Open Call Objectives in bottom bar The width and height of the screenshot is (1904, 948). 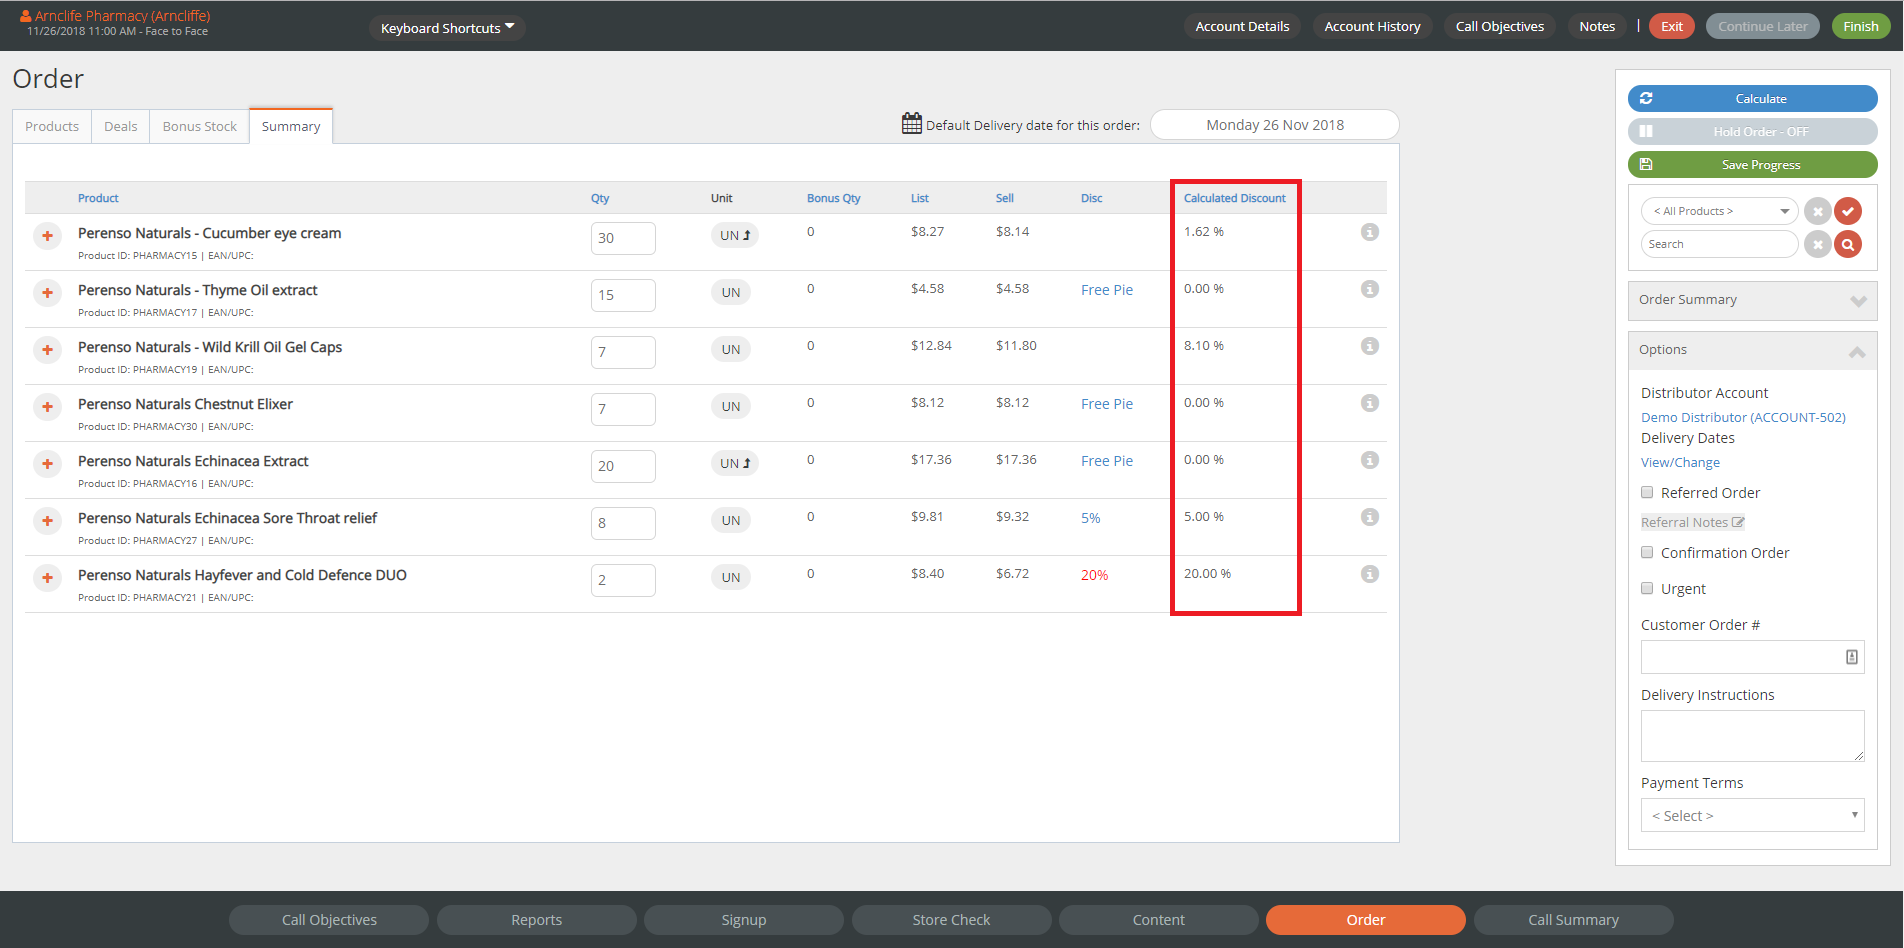click(x=329, y=920)
